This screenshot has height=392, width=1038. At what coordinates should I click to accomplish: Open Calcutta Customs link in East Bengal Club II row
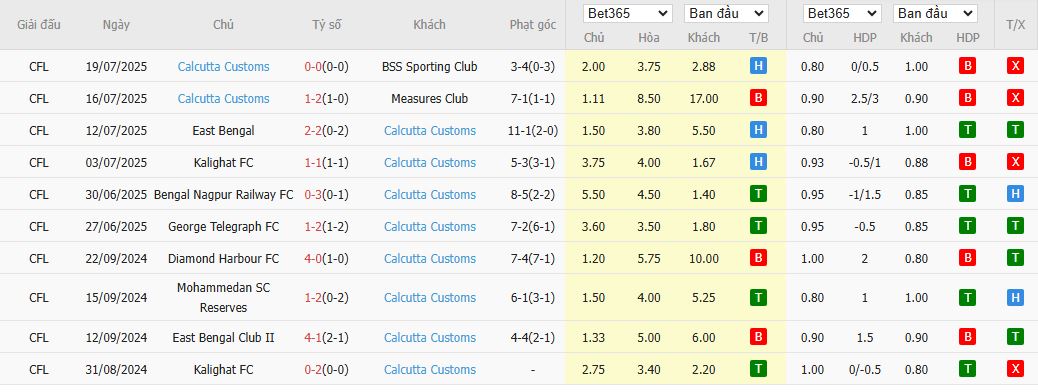(x=430, y=338)
